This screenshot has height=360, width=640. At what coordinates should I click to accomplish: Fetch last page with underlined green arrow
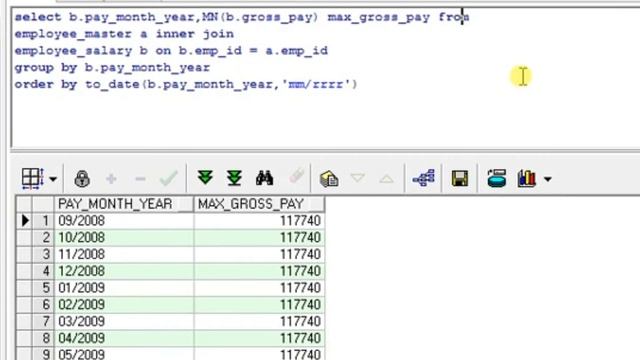(234, 178)
